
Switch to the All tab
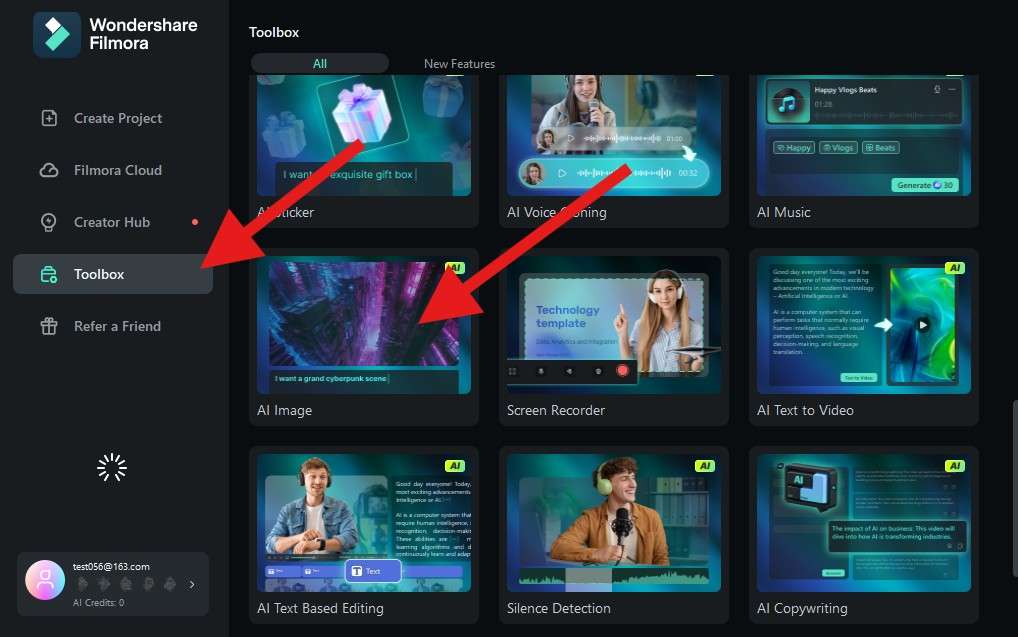point(319,64)
